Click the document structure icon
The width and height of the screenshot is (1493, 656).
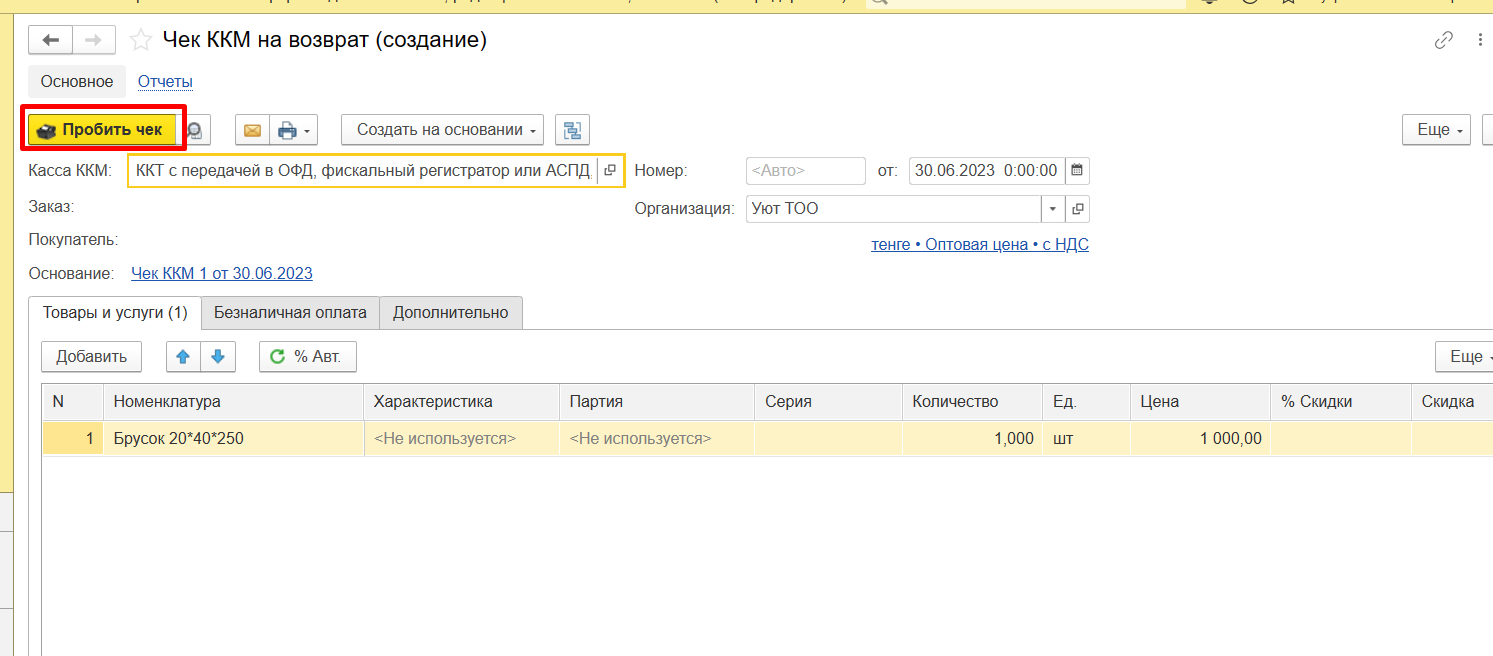click(572, 130)
